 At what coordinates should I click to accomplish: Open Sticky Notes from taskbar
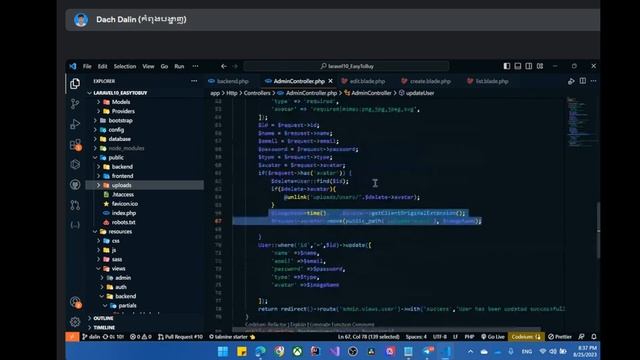click(242, 351)
